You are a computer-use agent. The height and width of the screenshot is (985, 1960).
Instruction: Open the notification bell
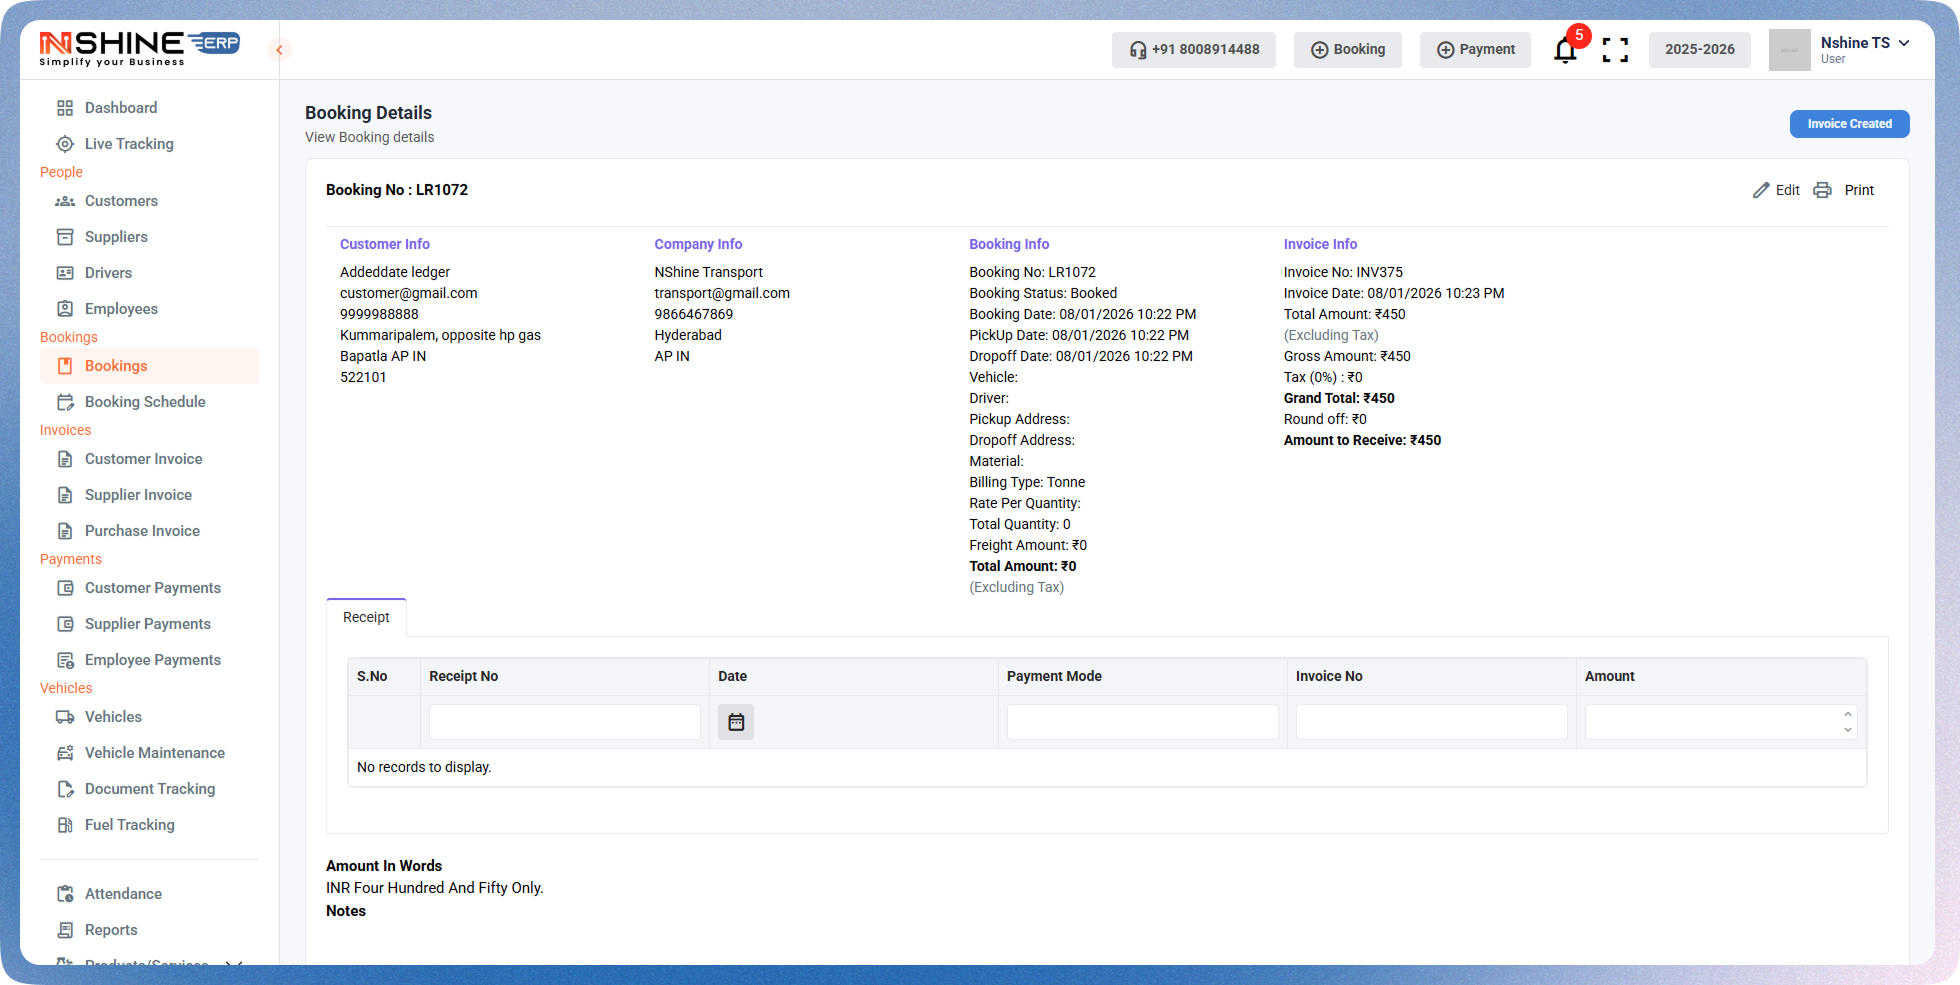(x=1564, y=50)
